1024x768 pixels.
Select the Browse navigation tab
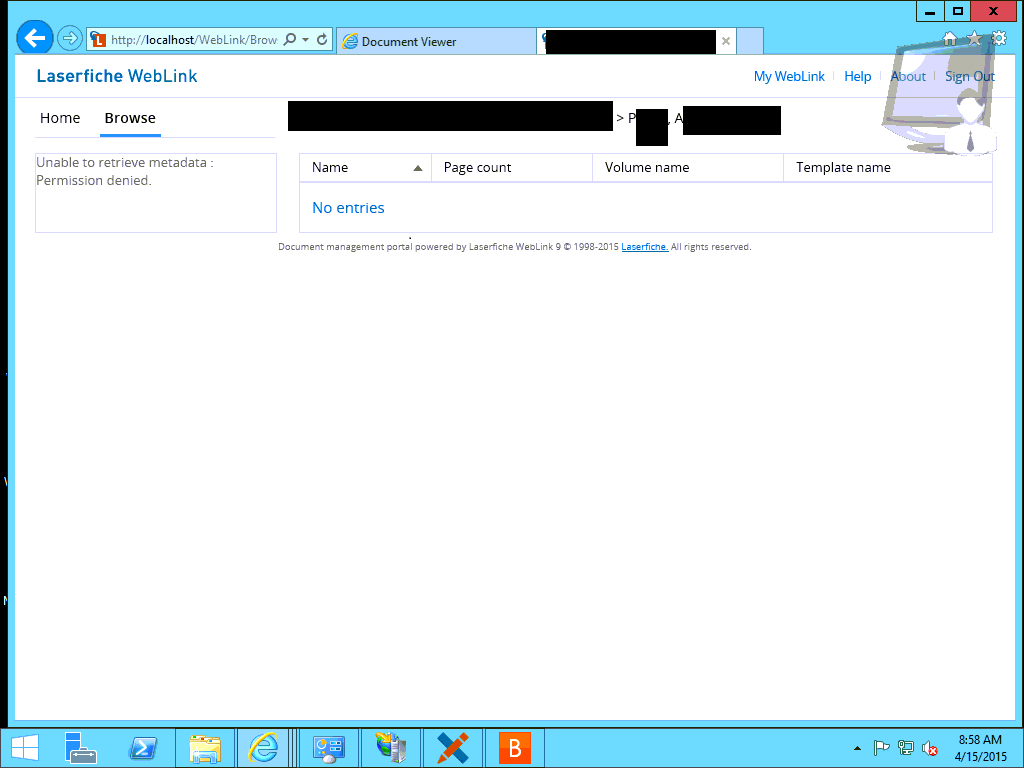point(130,118)
